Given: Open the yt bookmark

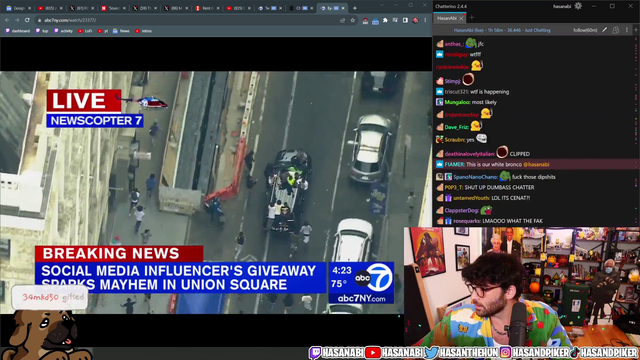Looking at the screenshot, I should tap(103, 31).
